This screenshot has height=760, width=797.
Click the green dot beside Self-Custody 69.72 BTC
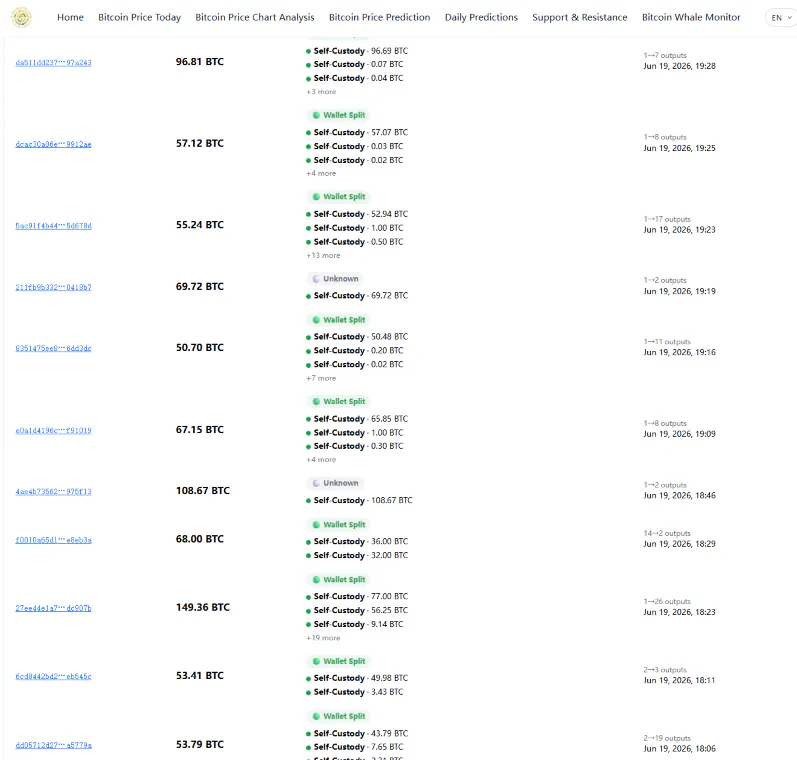point(308,296)
